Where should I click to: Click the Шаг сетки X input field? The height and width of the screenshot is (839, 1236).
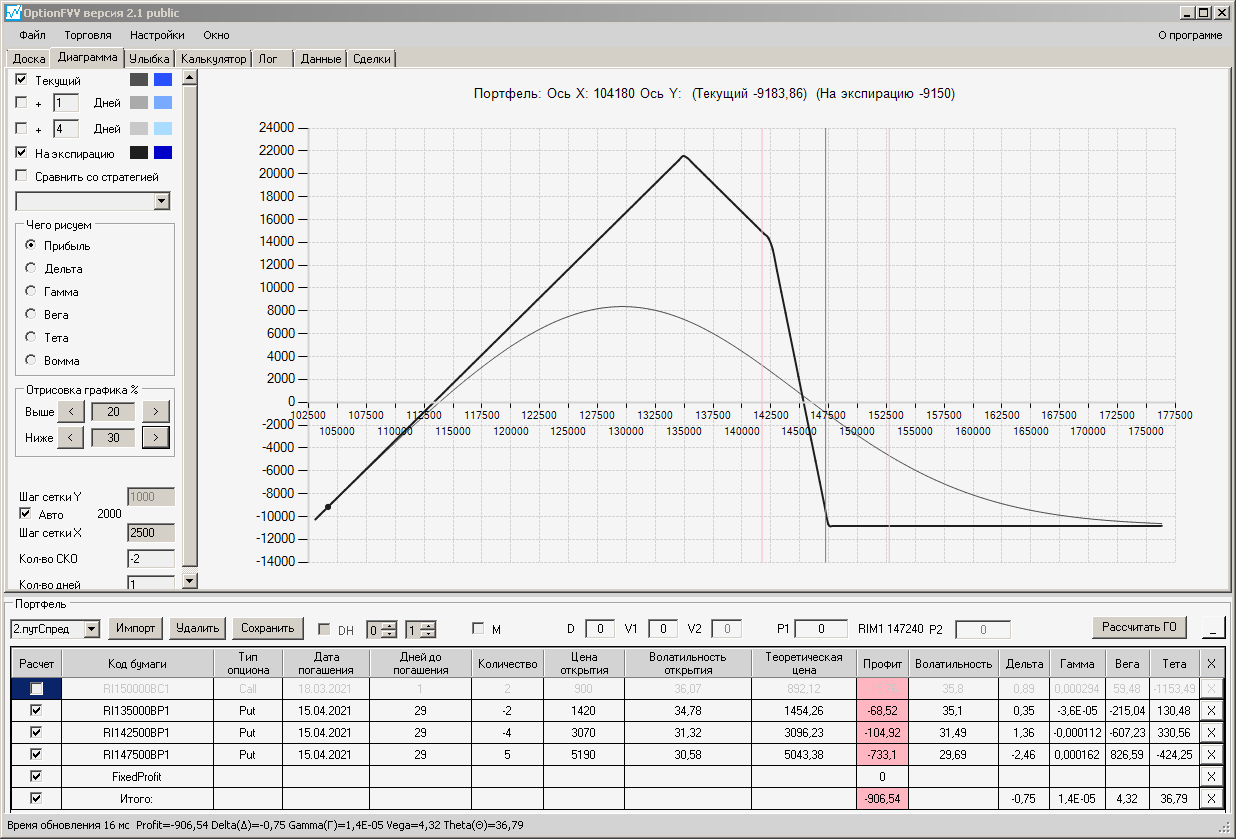click(150, 533)
